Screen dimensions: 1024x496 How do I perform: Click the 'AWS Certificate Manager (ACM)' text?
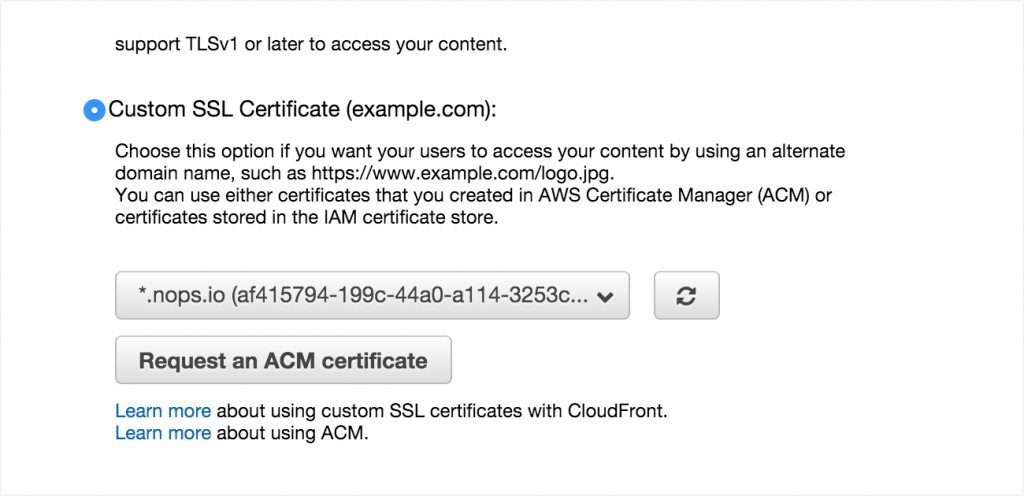point(683,196)
